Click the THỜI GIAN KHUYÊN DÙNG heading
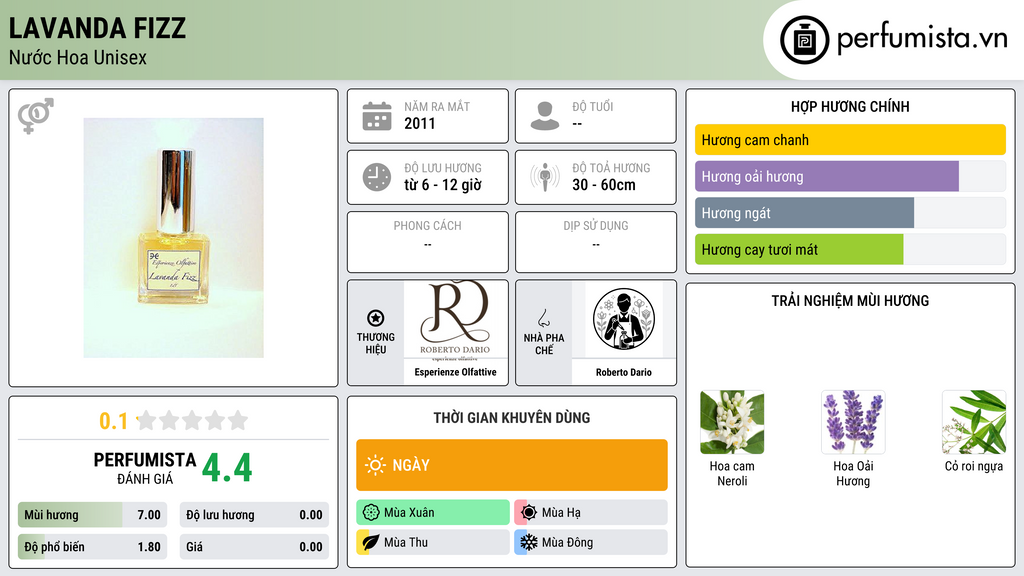1024x576 pixels. click(512, 418)
